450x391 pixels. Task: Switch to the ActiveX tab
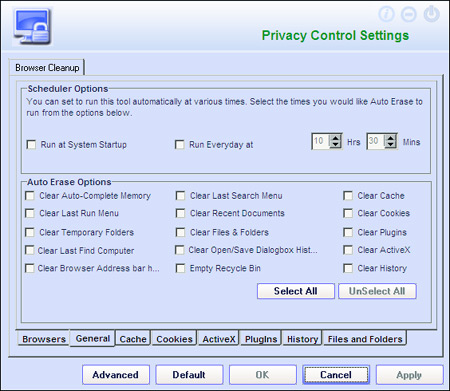(x=219, y=339)
